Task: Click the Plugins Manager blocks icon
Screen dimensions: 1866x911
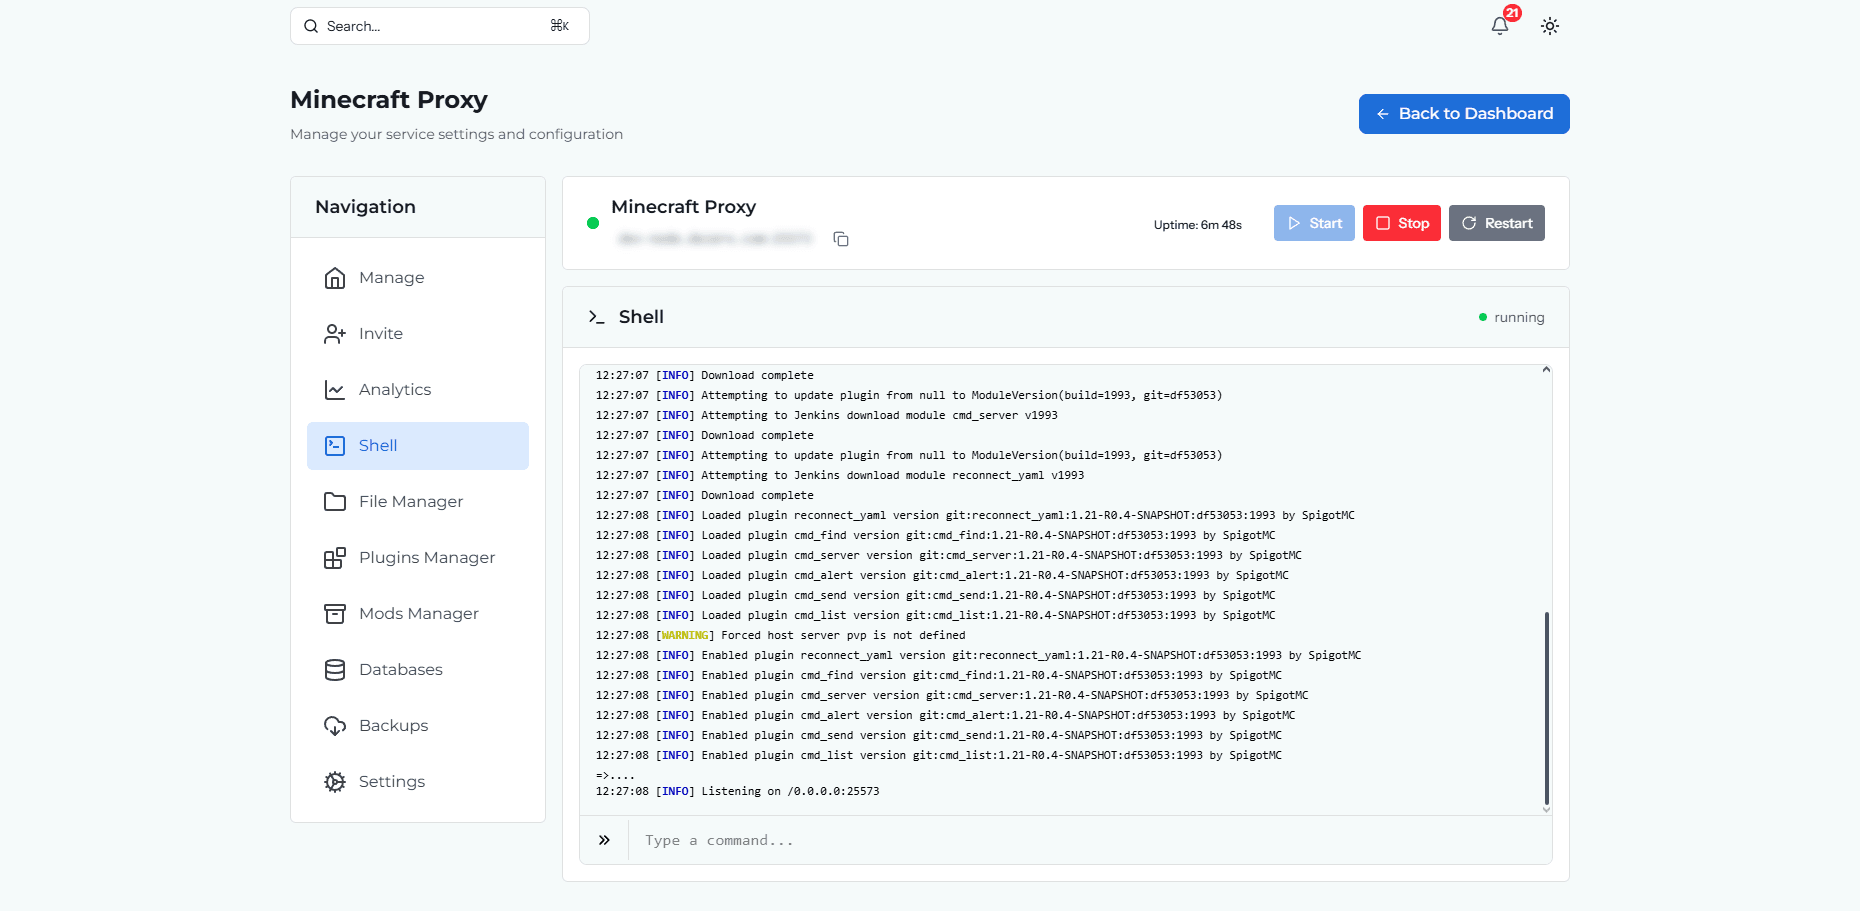Action: tap(335, 558)
